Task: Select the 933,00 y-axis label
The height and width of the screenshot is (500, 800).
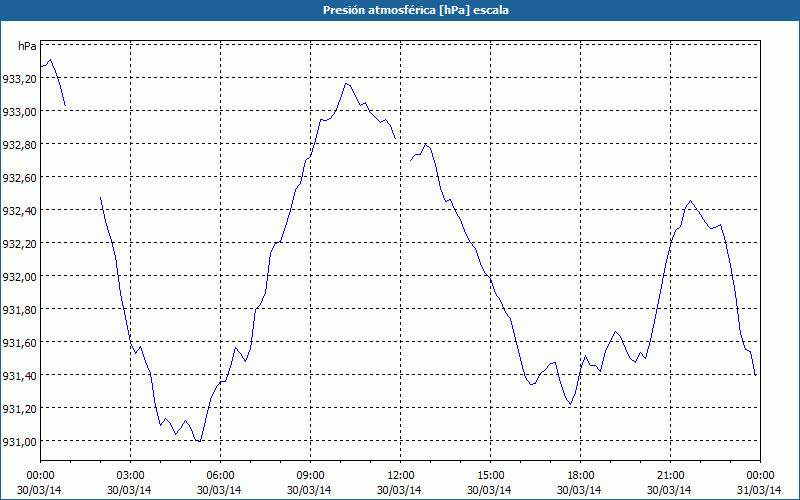Action: [x=19, y=111]
